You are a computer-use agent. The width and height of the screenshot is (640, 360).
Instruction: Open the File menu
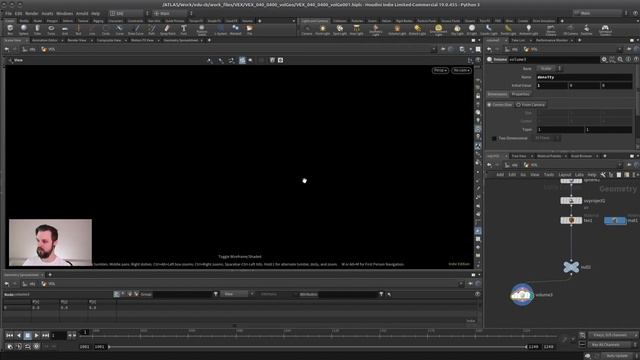(x=8, y=13)
